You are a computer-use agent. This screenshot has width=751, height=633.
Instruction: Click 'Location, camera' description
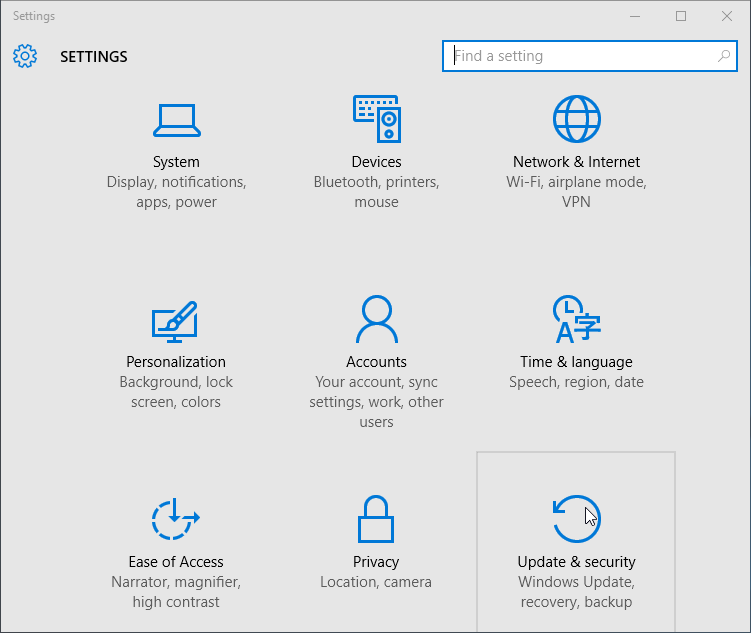point(376,582)
